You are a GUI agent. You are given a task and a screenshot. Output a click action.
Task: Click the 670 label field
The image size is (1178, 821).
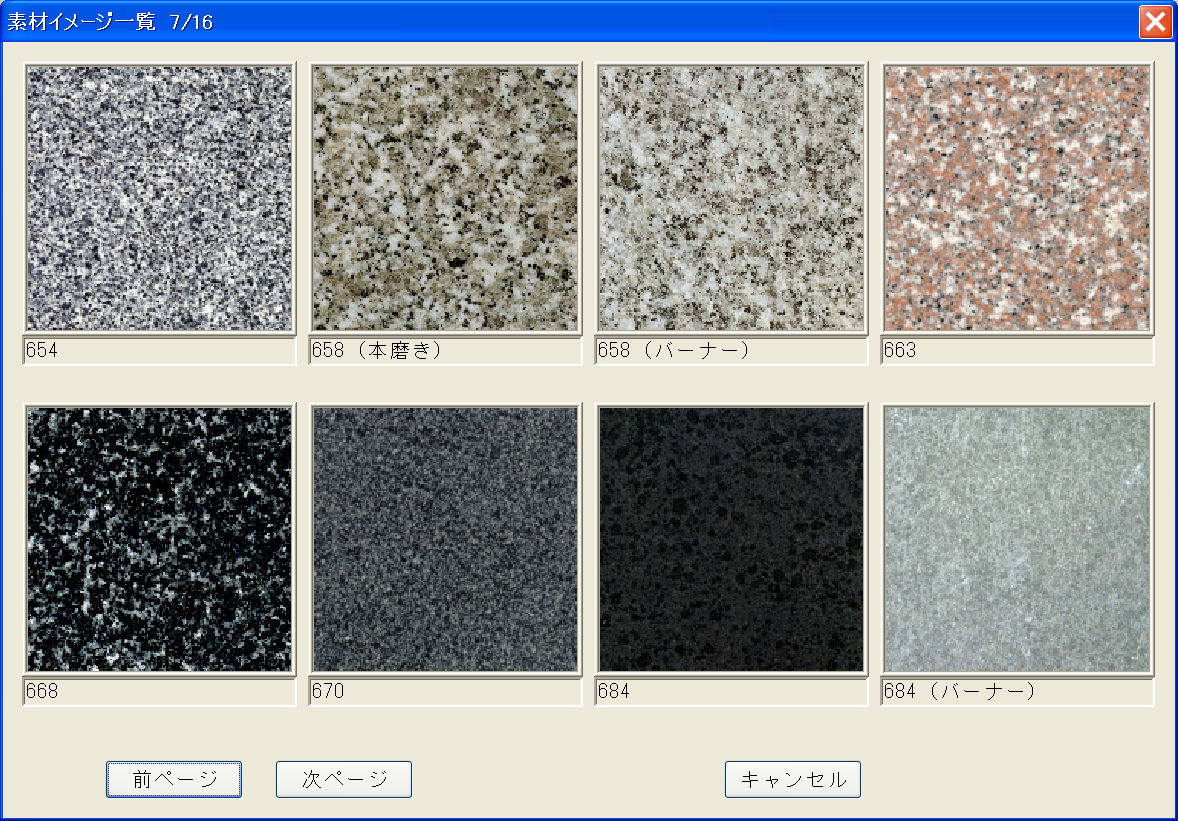coord(446,692)
